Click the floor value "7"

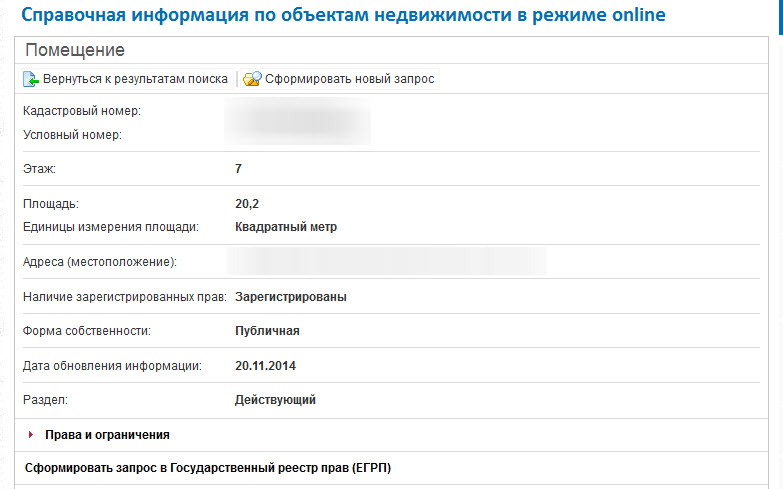click(238, 169)
